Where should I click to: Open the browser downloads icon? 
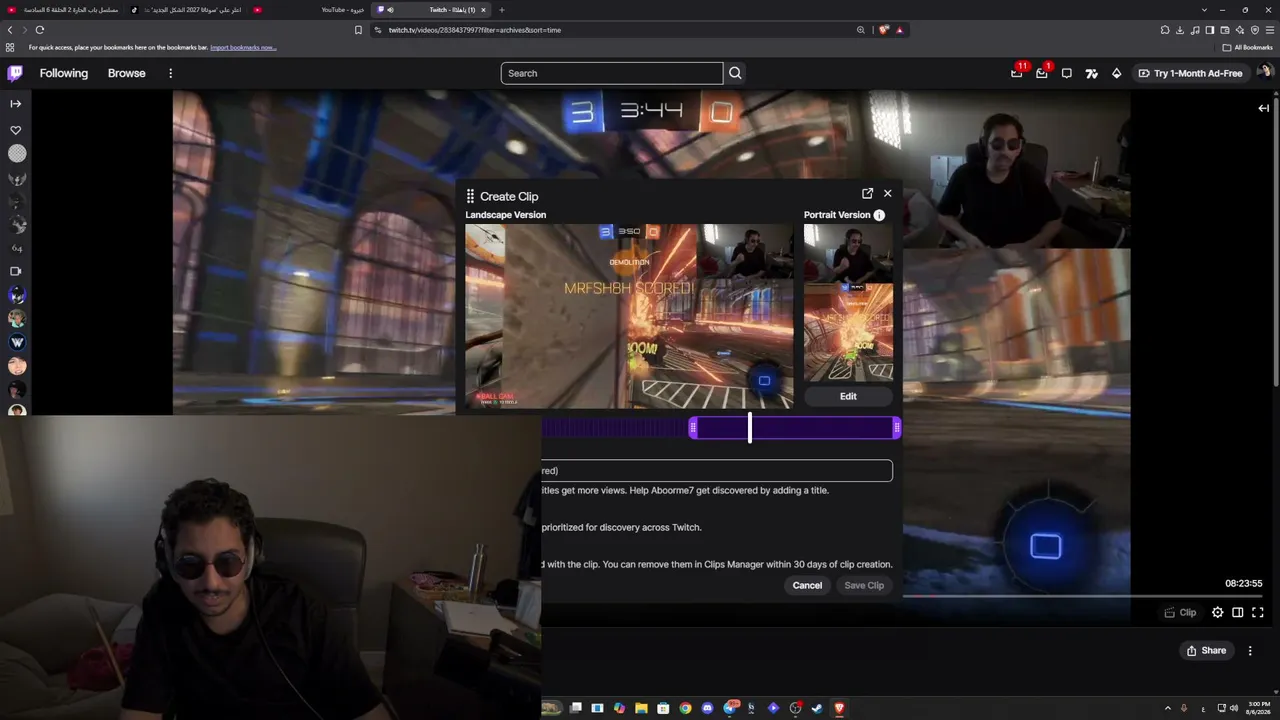[x=1180, y=30]
